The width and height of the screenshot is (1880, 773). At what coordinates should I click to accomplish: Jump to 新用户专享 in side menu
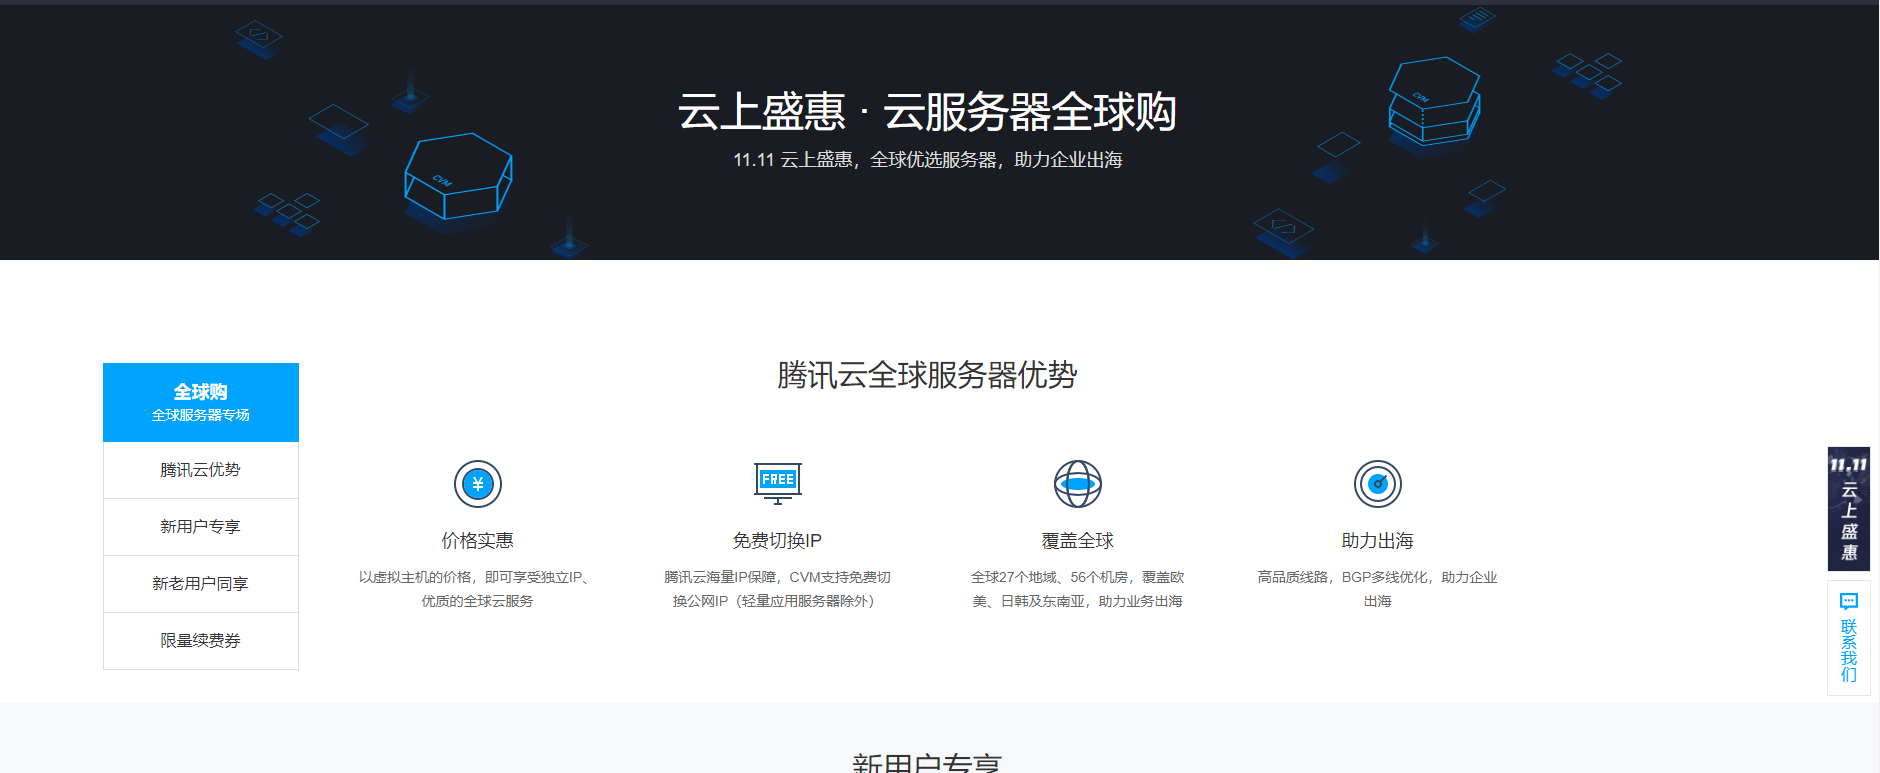click(201, 527)
